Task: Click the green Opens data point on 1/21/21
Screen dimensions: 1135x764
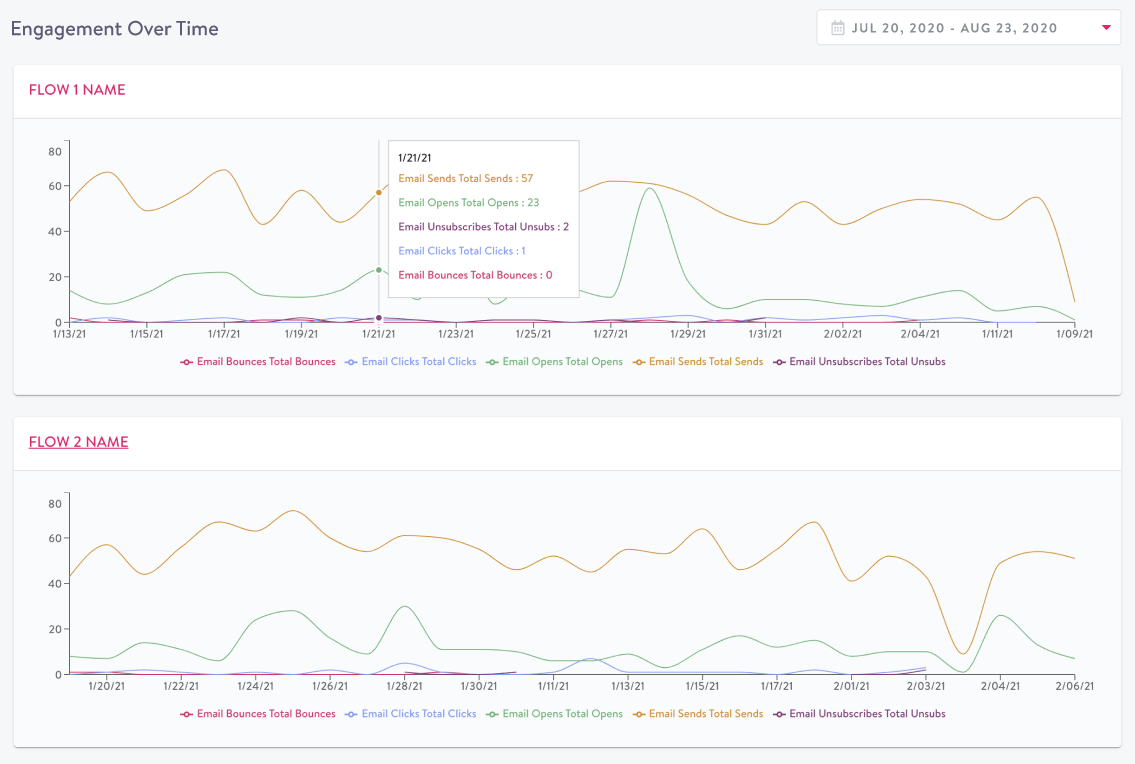Action: [x=379, y=270]
